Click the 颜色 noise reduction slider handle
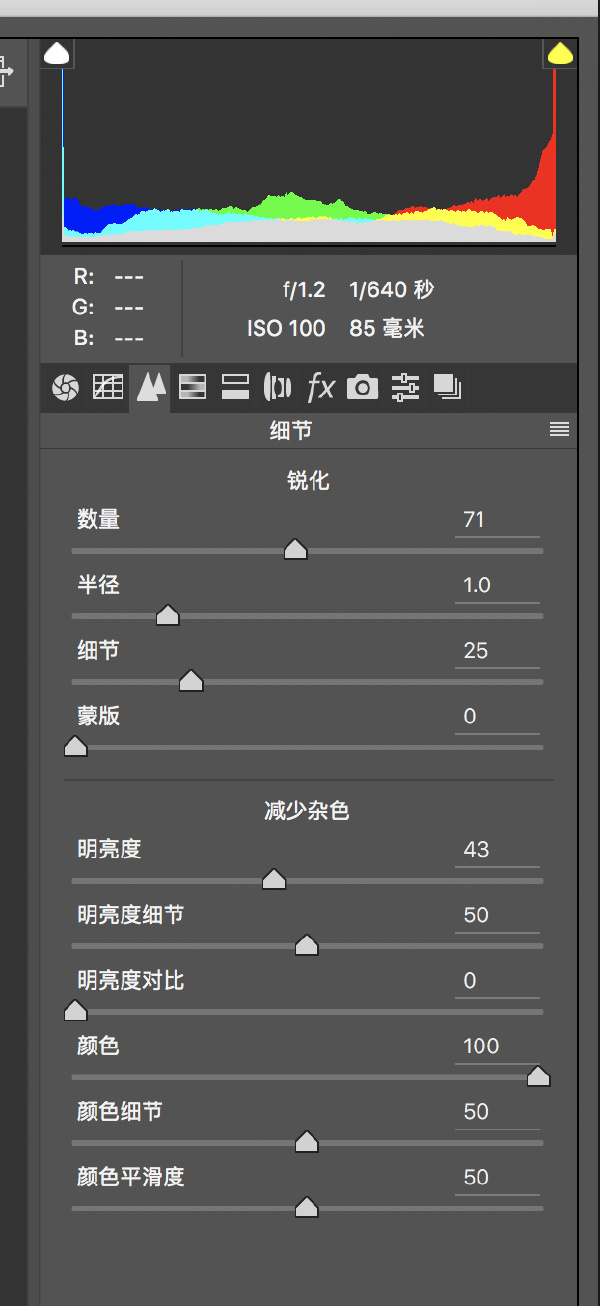 [x=538, y=1077]
